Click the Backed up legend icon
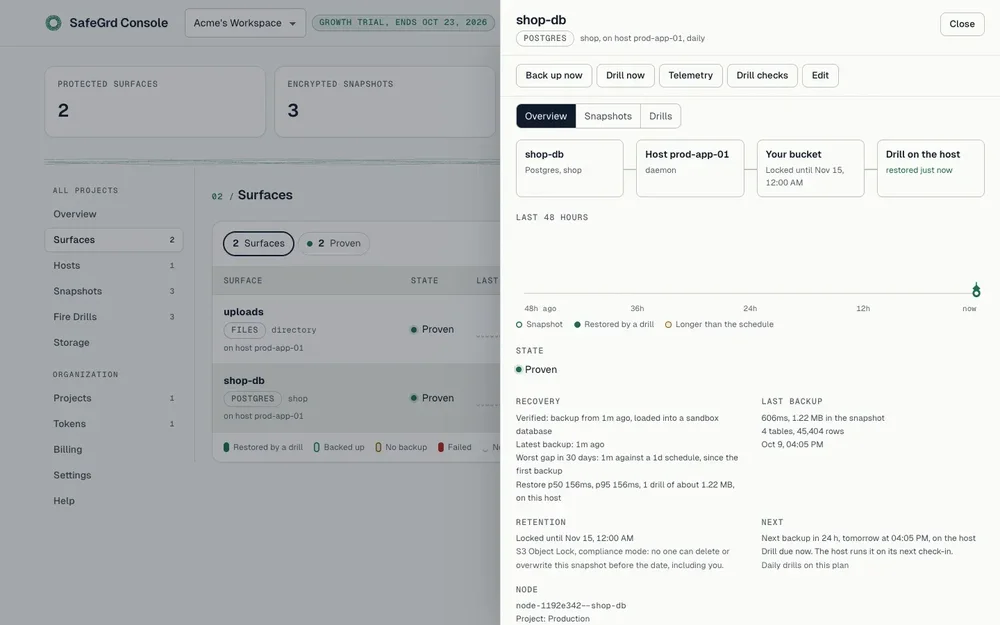This screenshot has height=625, width=1000. click(317, 447)
